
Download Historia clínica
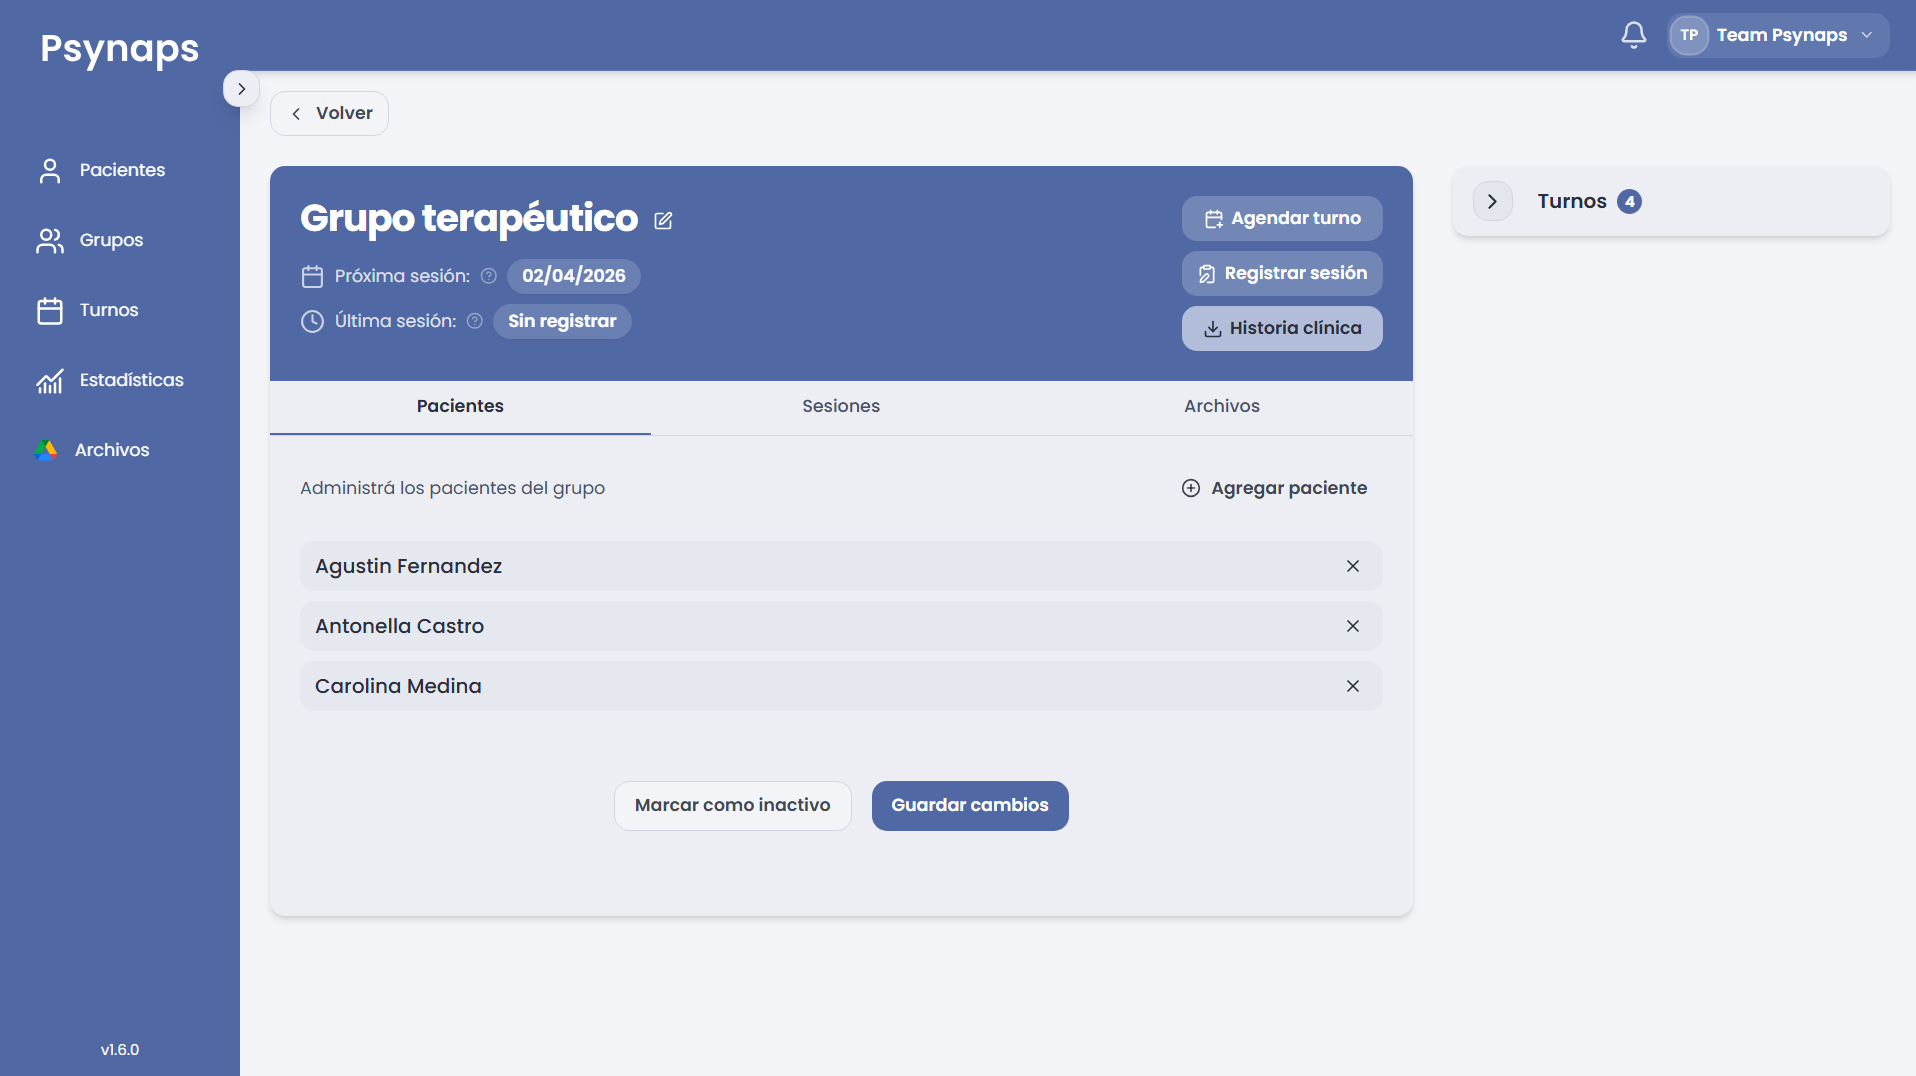click(1282, 328)
